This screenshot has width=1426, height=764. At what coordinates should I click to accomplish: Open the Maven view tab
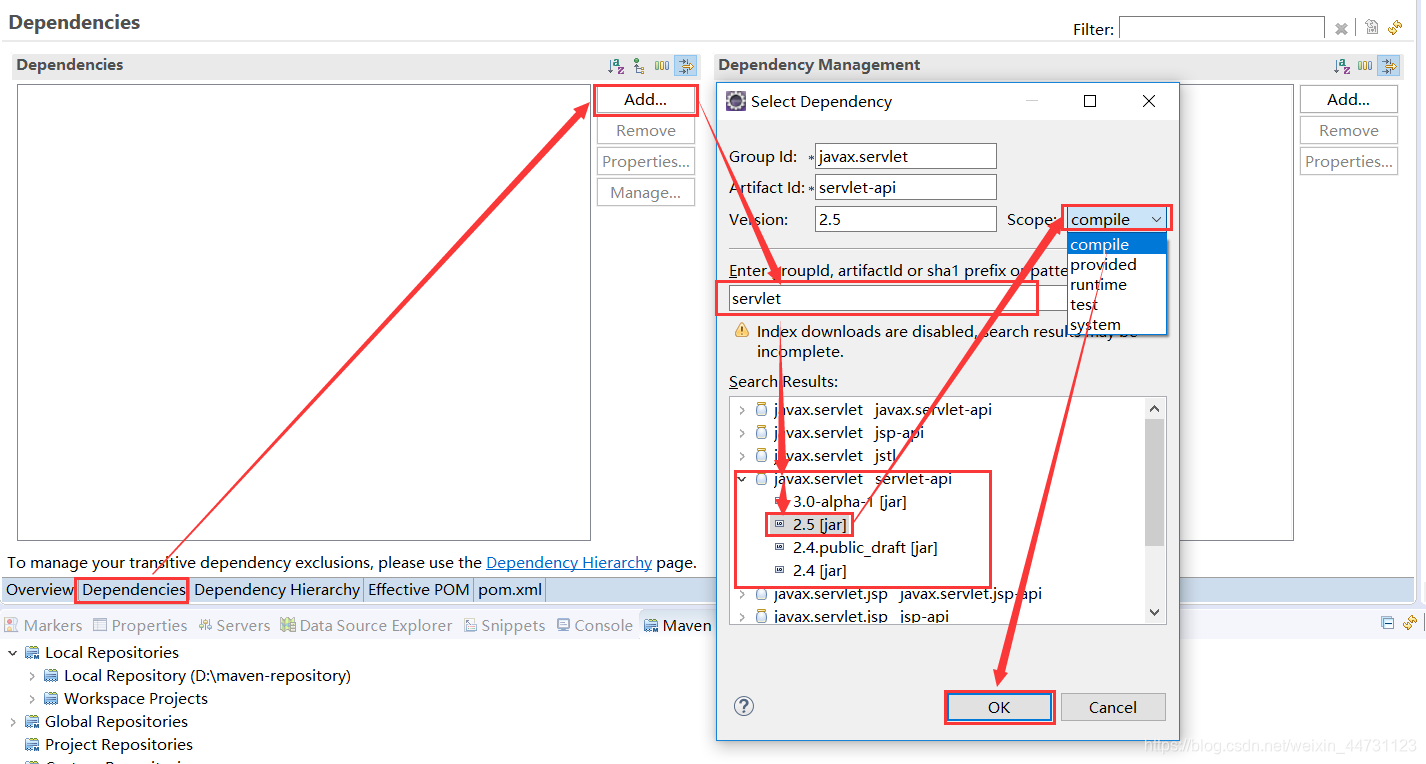(x=677, y=625)
